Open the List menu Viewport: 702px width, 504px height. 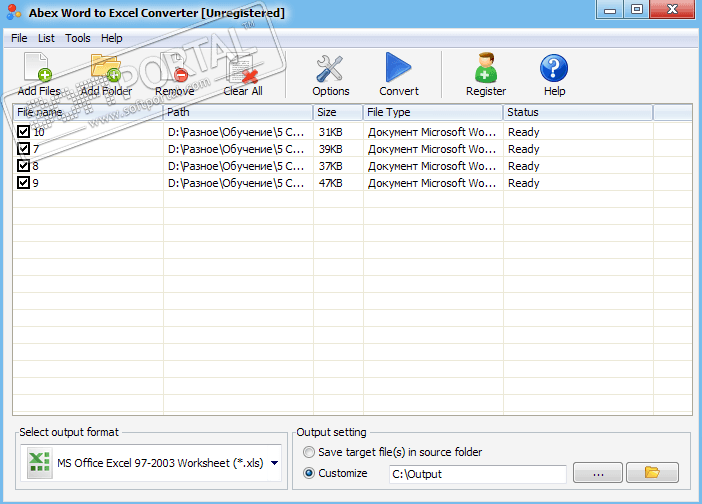pyautogui.click(x=46, y=38)
